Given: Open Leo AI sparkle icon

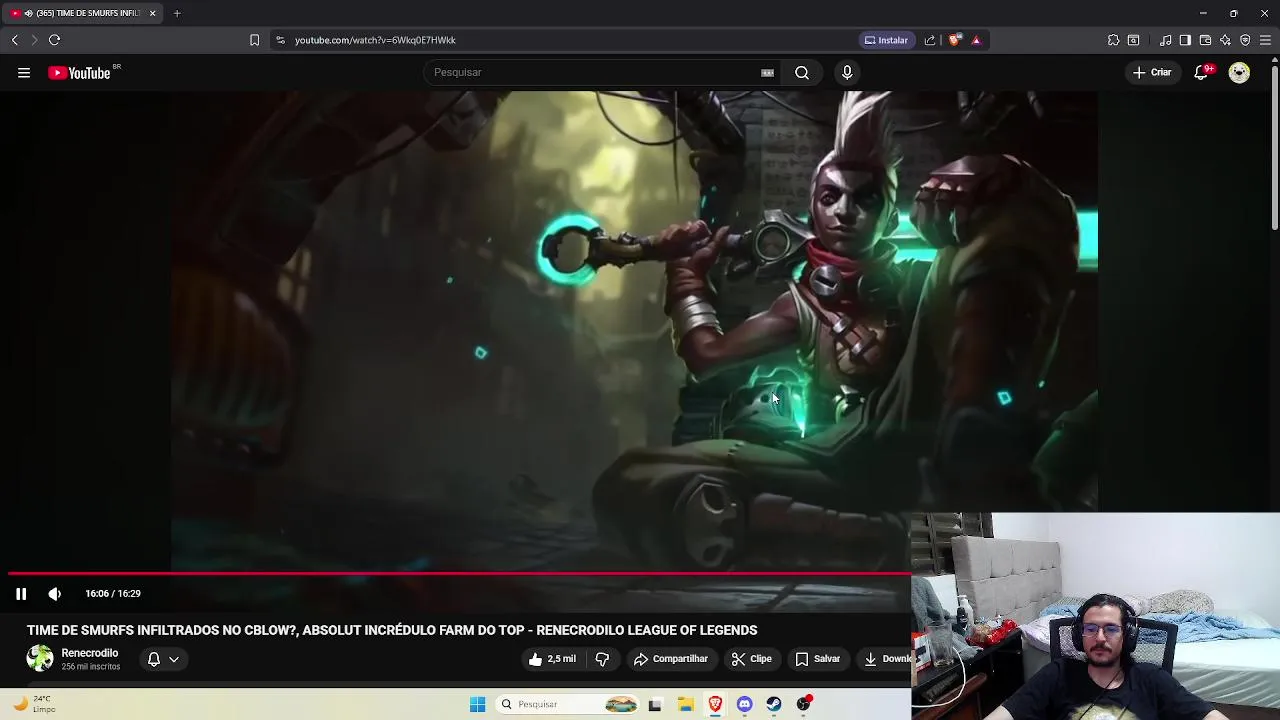Looking at the screenshot, I should [x=1225, y=40].
